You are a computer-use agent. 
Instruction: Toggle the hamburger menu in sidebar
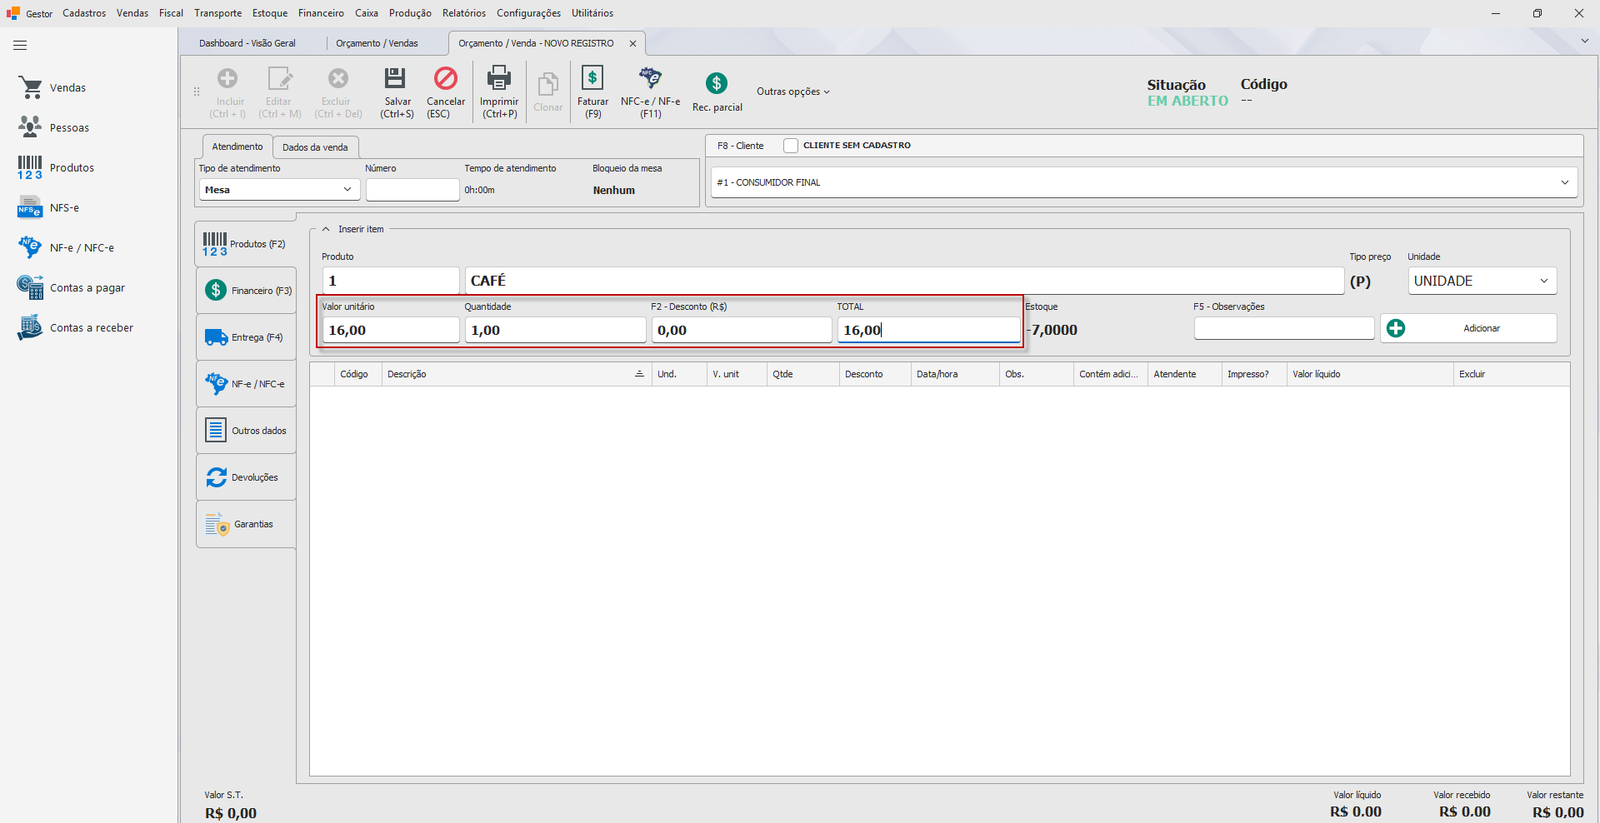(20, 45)
